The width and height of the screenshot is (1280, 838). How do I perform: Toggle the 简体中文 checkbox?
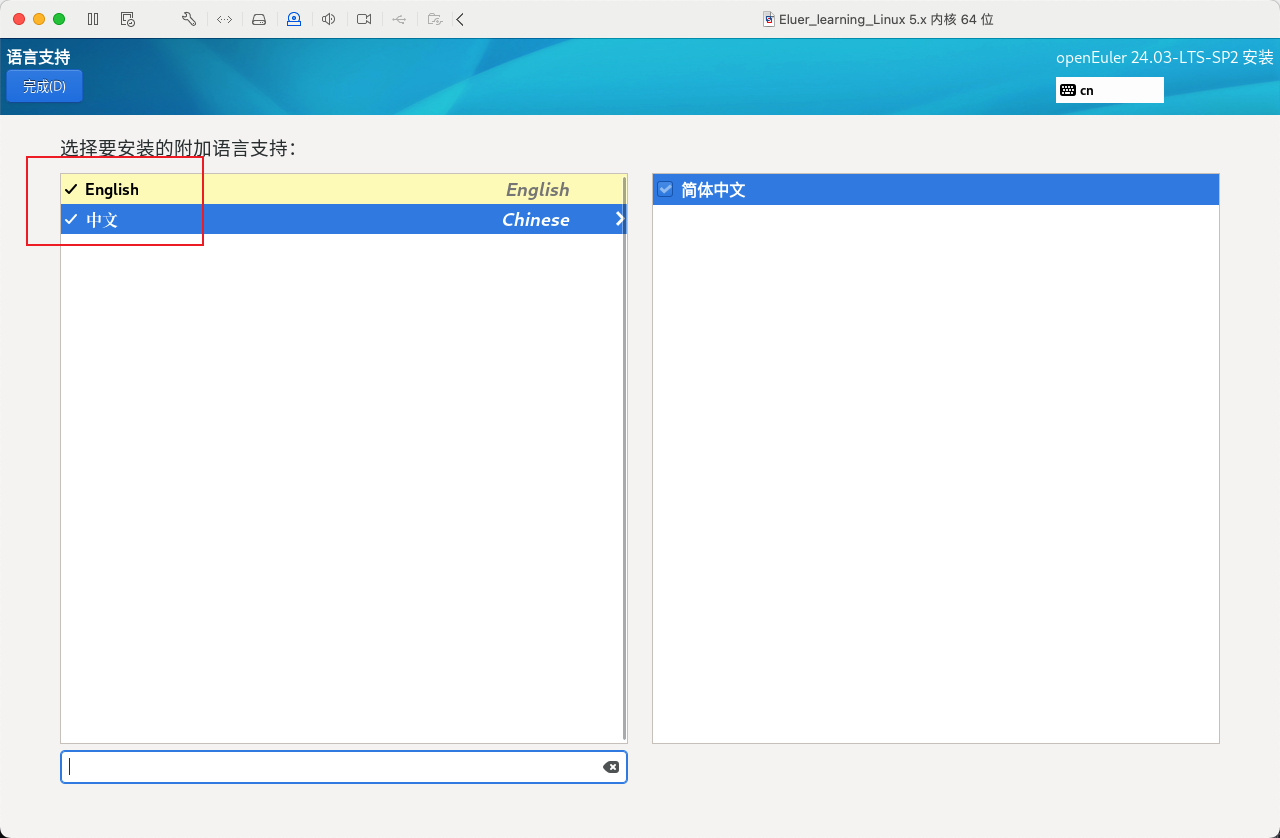point(665,189)
